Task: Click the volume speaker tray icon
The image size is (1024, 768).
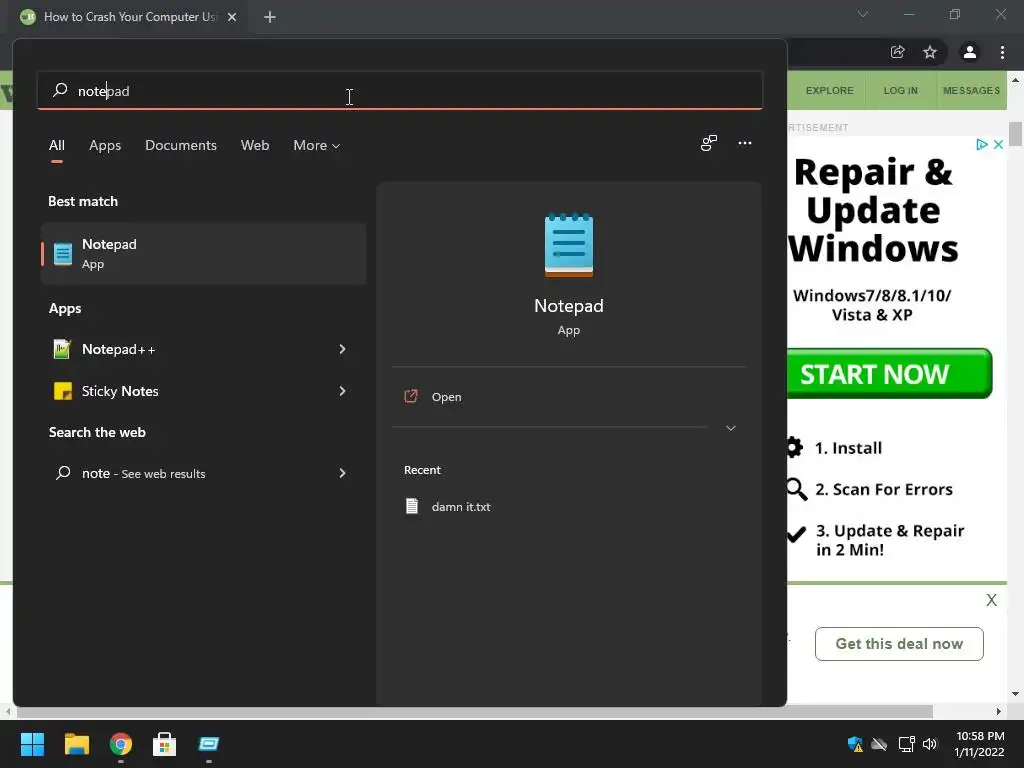Action: (930, 744)
